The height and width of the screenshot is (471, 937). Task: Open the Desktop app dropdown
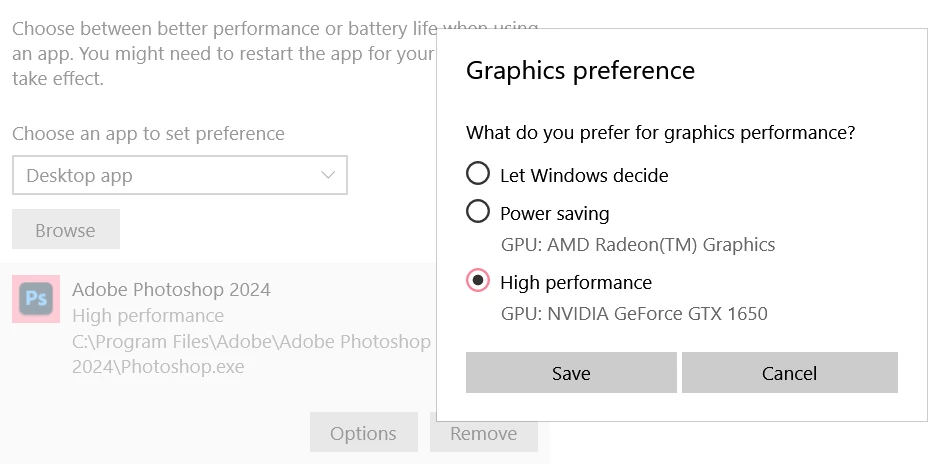tap(179, 175)
